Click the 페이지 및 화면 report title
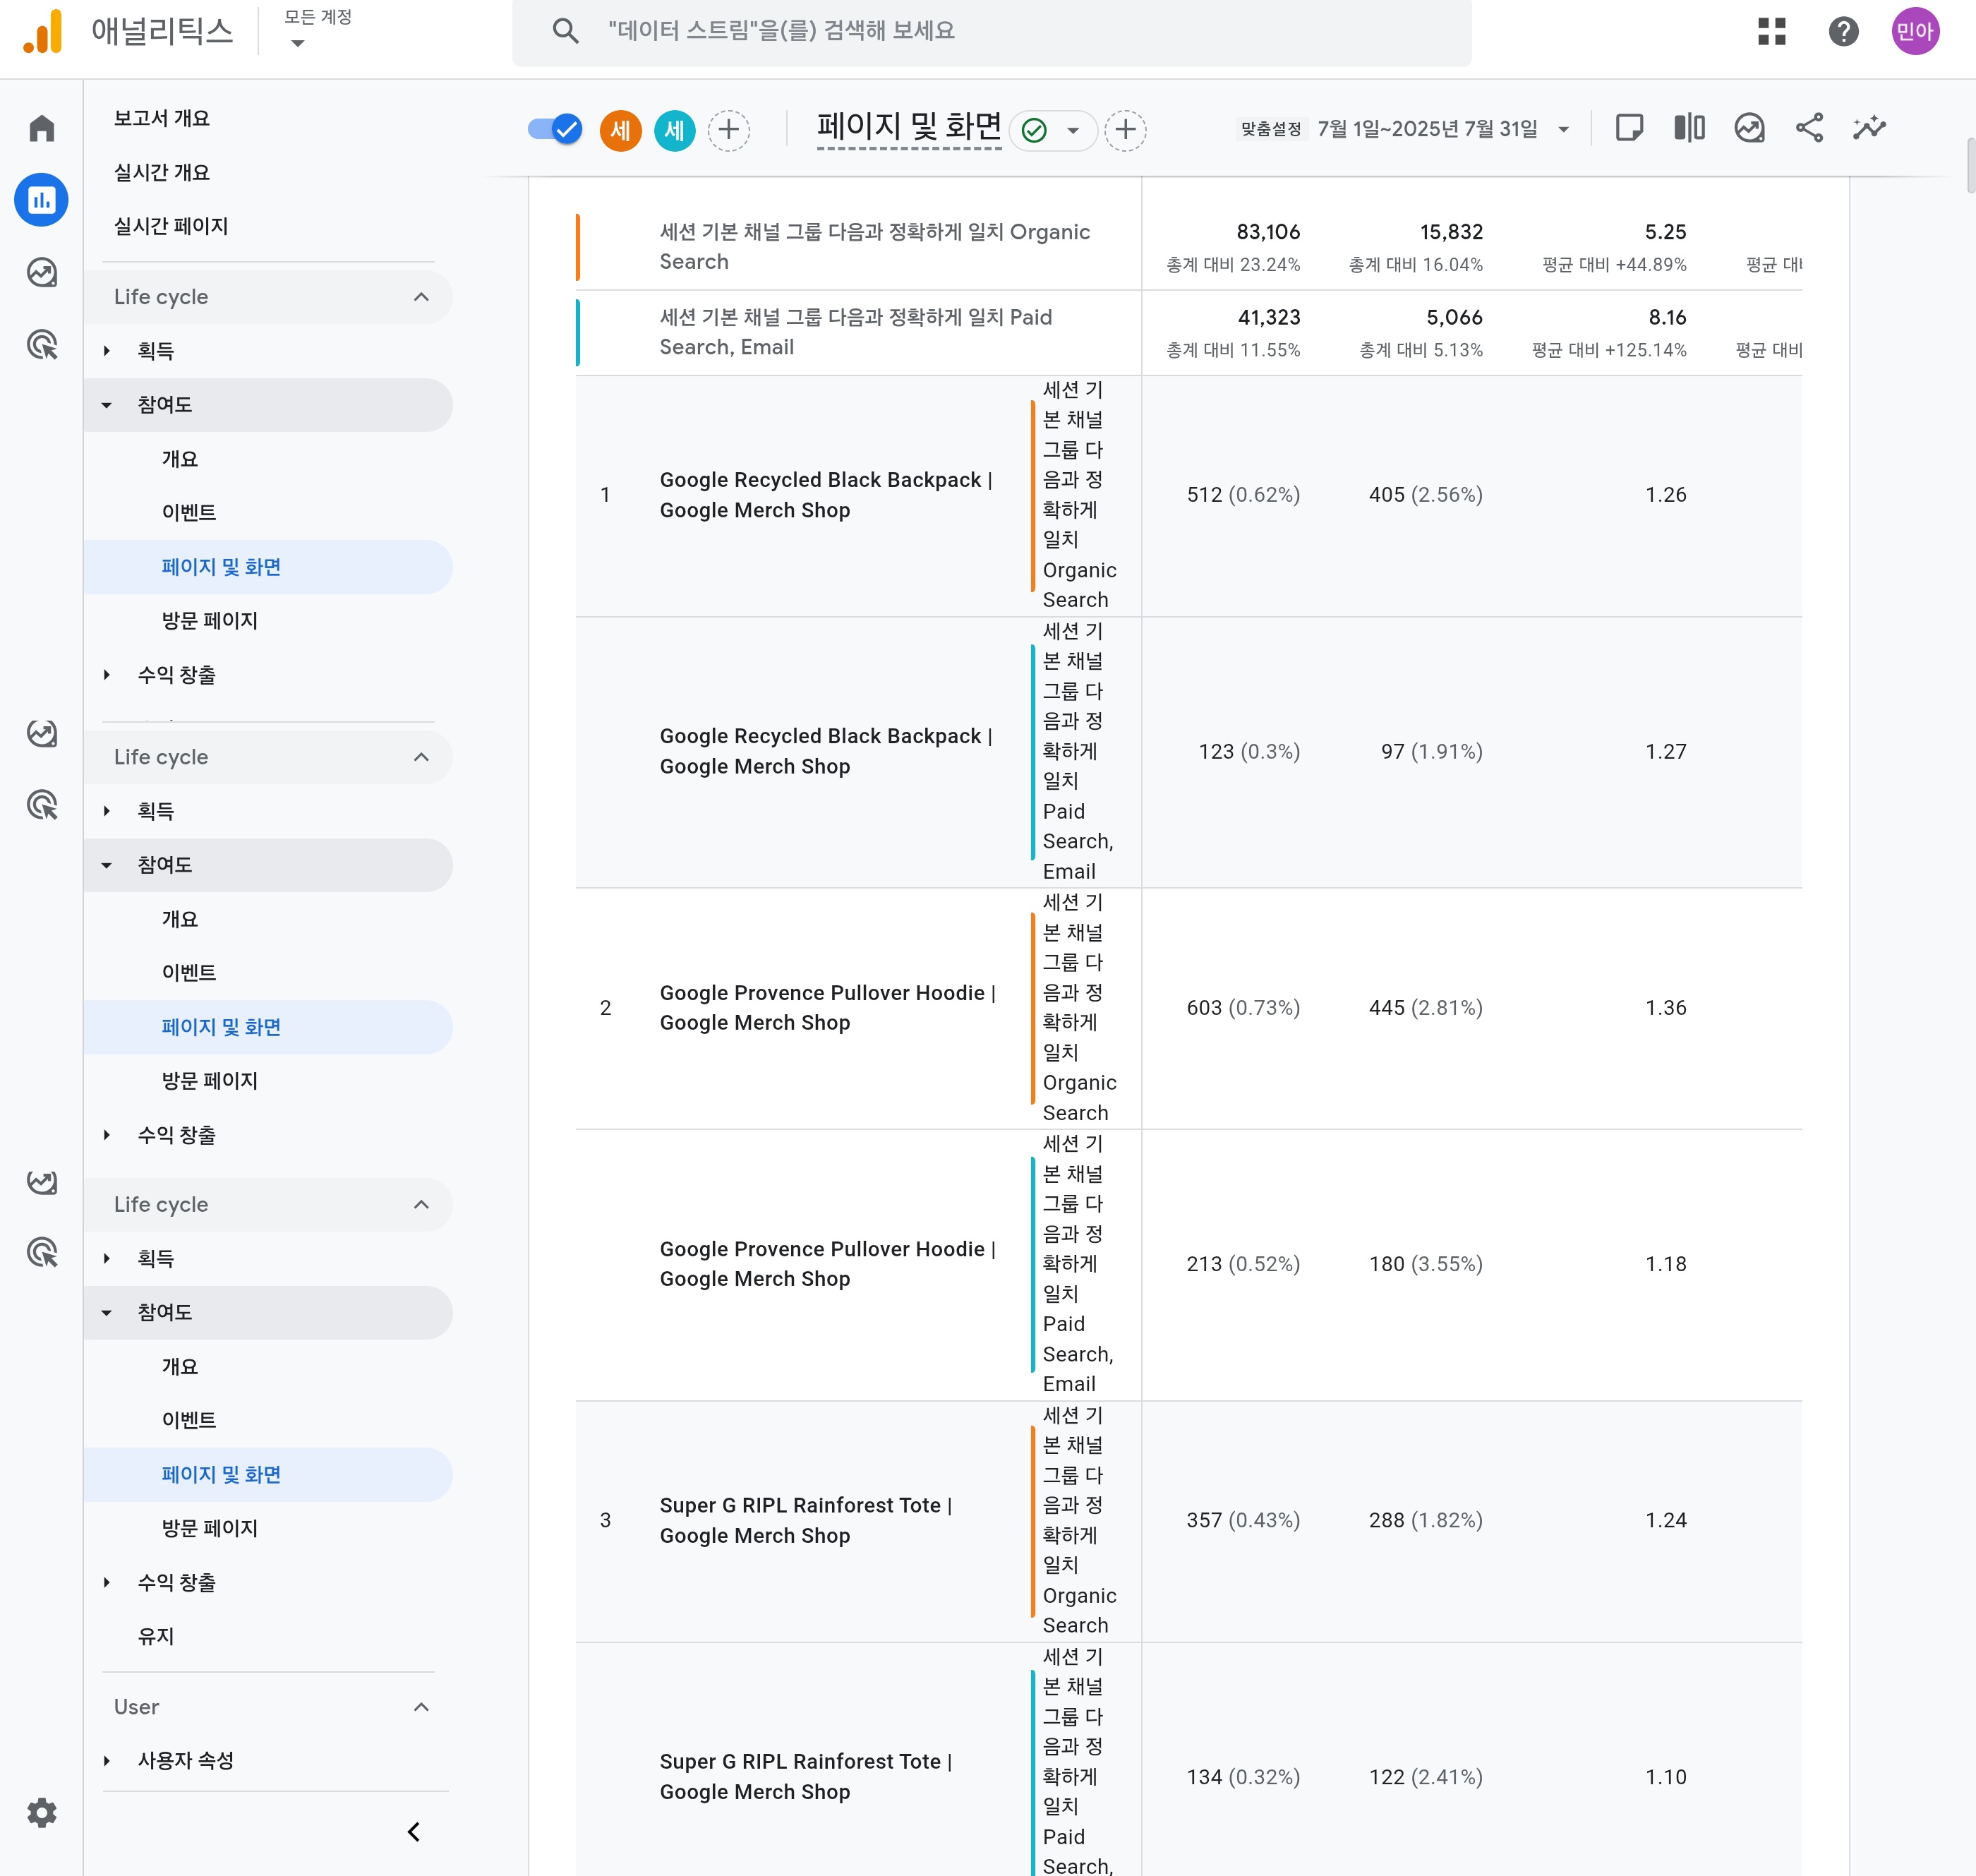The width and height of the screenshot is (1976, 1876). point(909,126)
